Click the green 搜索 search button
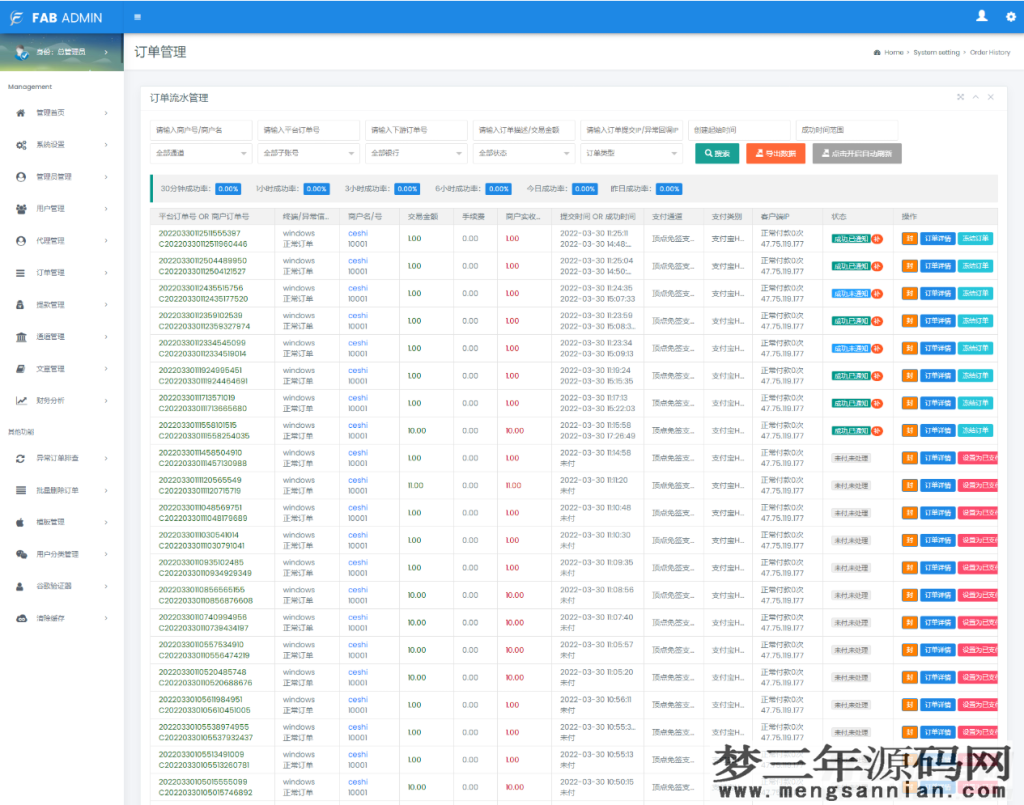 pos(718,153)
